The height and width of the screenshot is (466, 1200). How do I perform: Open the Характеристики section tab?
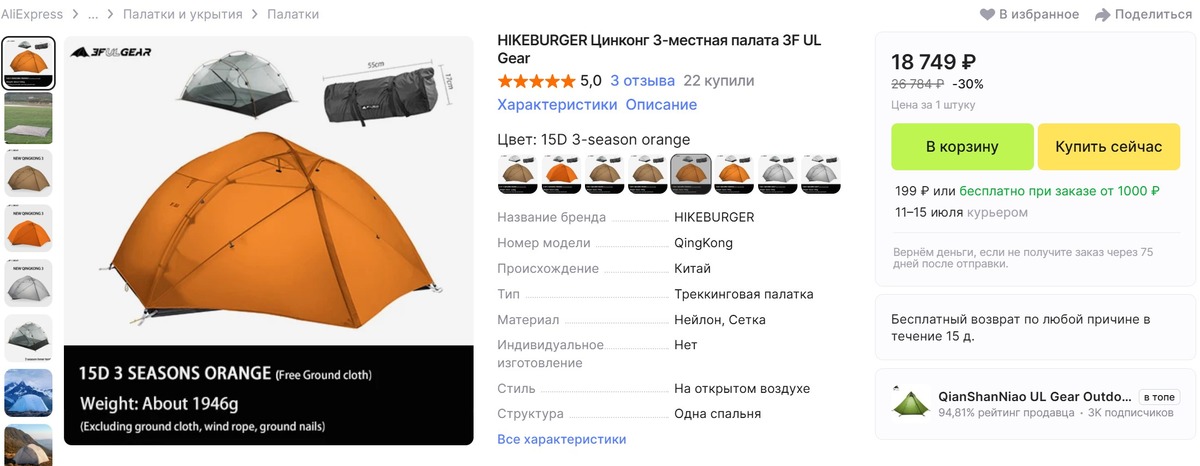tap(557, 104)
